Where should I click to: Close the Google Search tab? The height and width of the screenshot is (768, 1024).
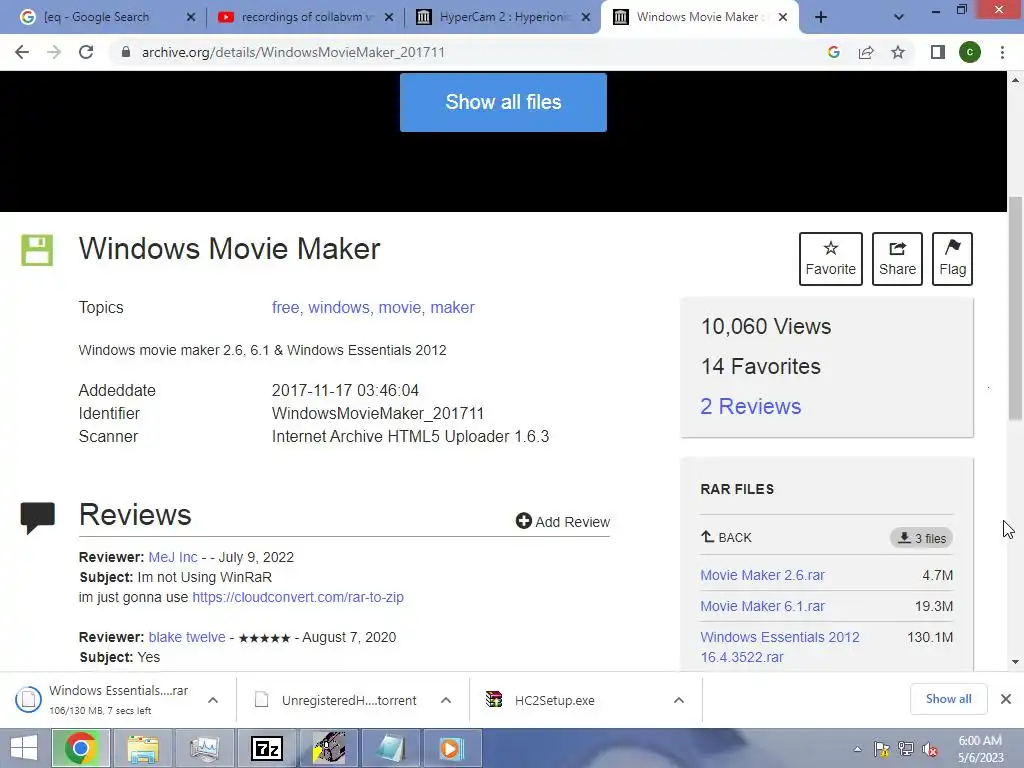(x=191, y=18)
